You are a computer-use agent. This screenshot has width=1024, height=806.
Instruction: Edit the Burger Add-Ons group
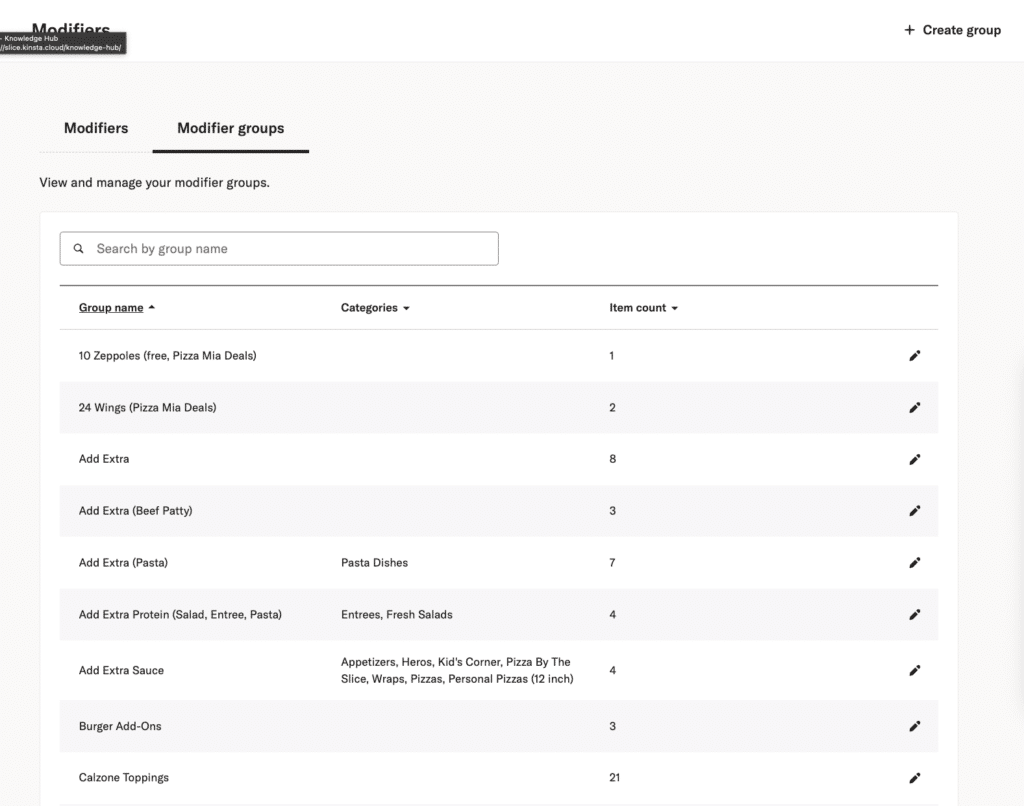coord(914,727)
